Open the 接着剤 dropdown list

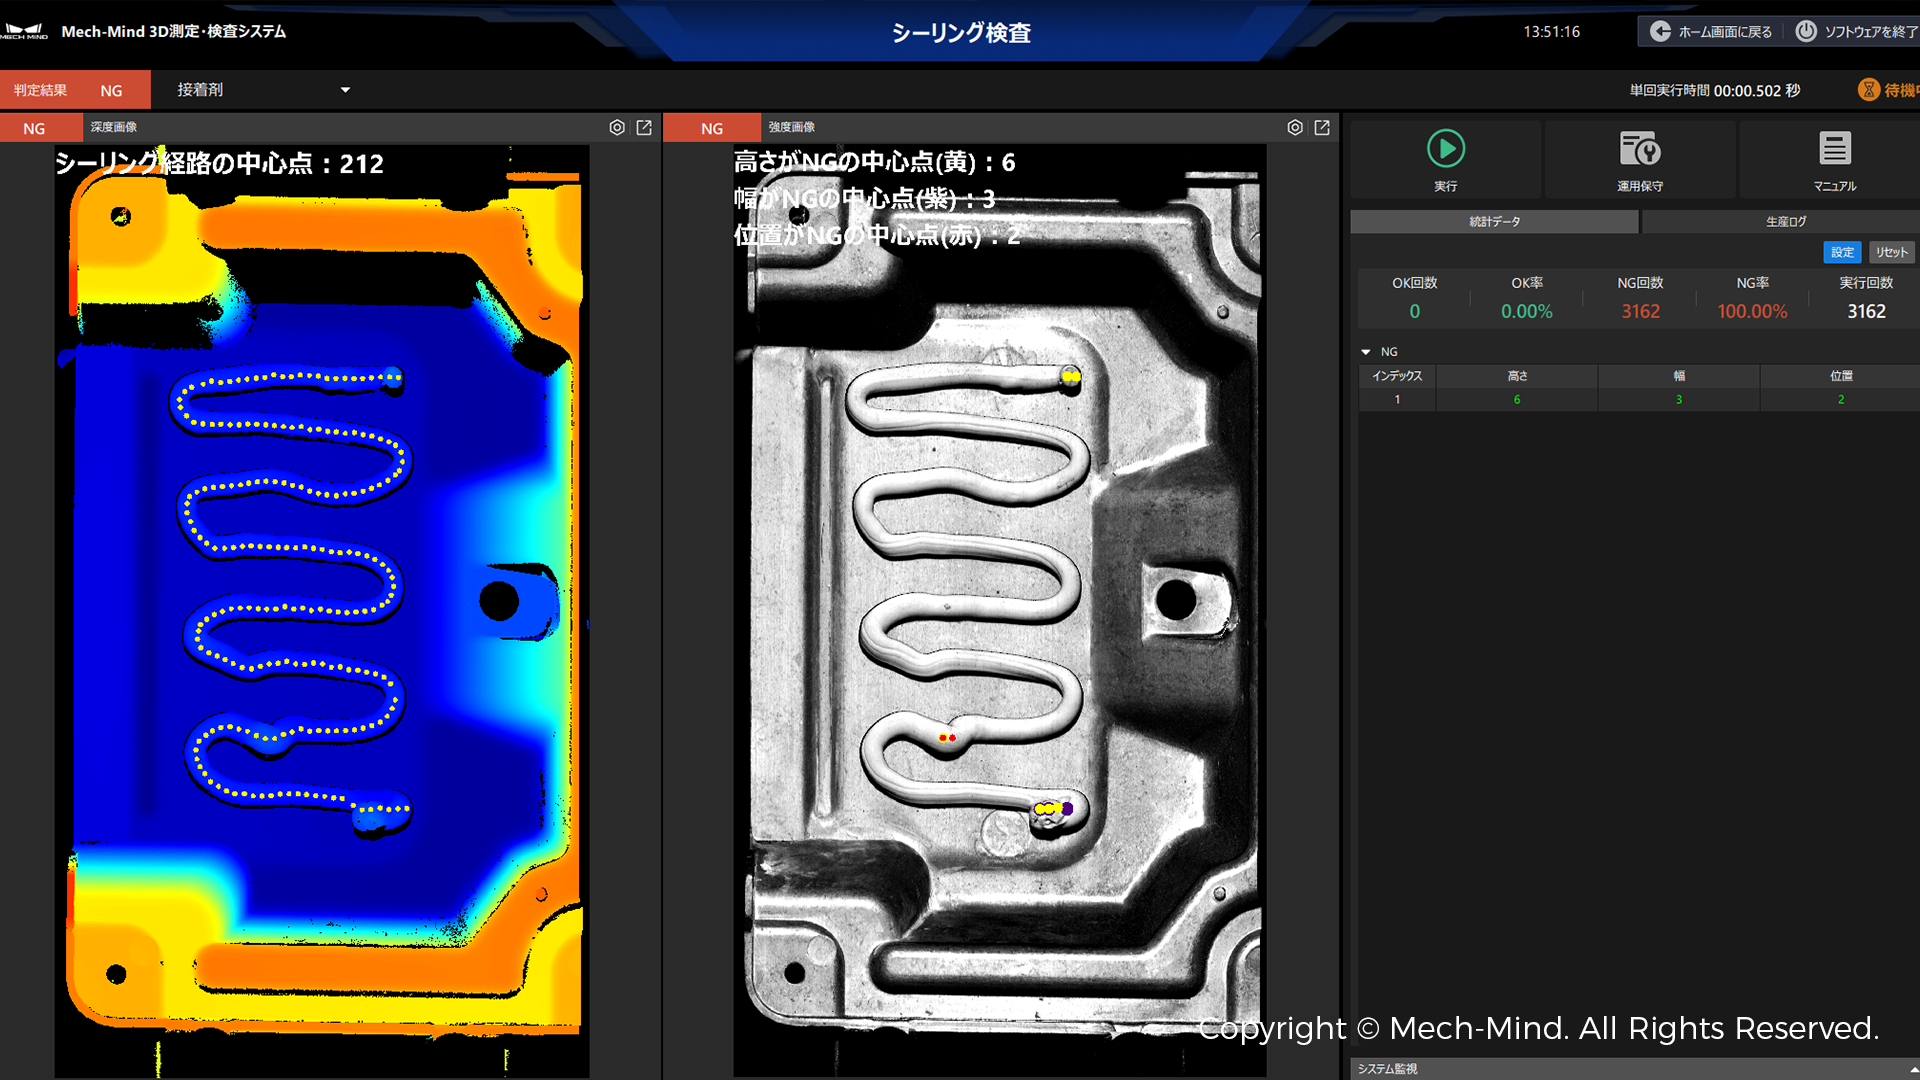click(x=345, y=90)
